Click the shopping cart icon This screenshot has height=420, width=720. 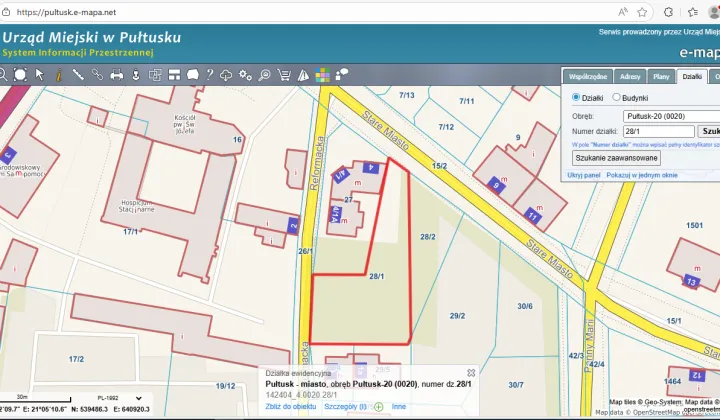click(284, 74)
